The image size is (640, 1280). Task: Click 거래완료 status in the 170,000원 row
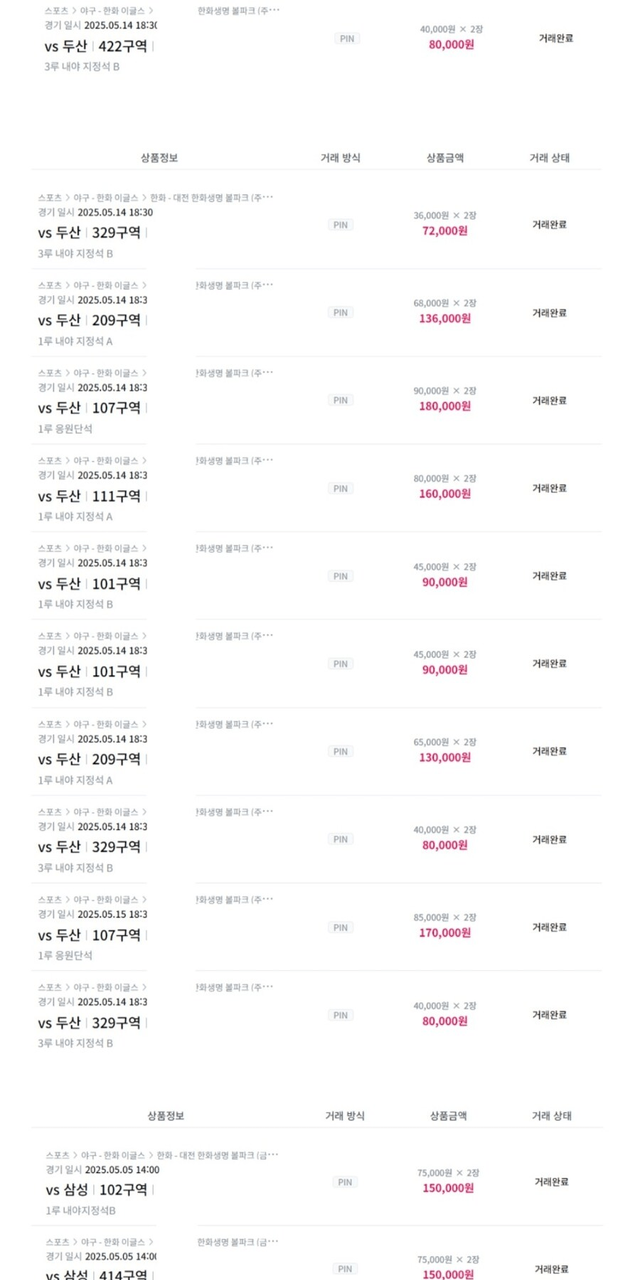(549, 927)
